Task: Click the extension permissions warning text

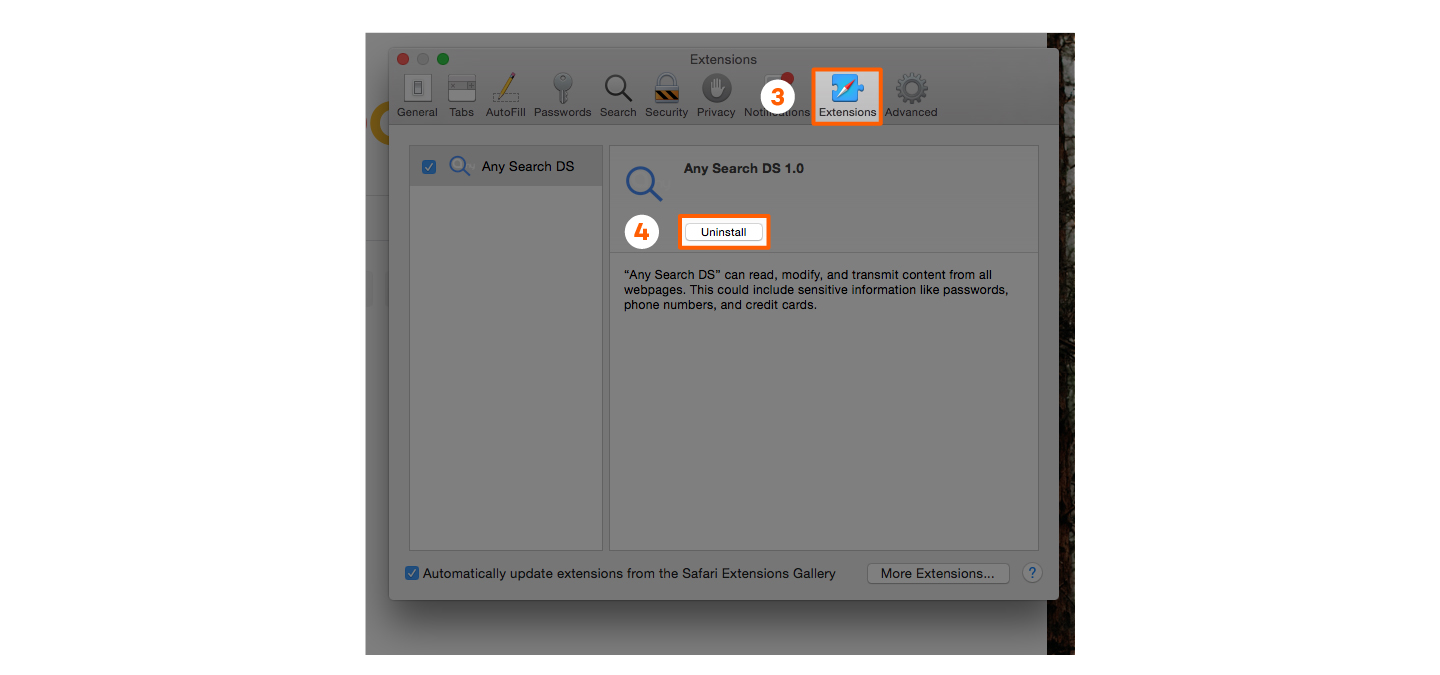Action: pos(816,290)
